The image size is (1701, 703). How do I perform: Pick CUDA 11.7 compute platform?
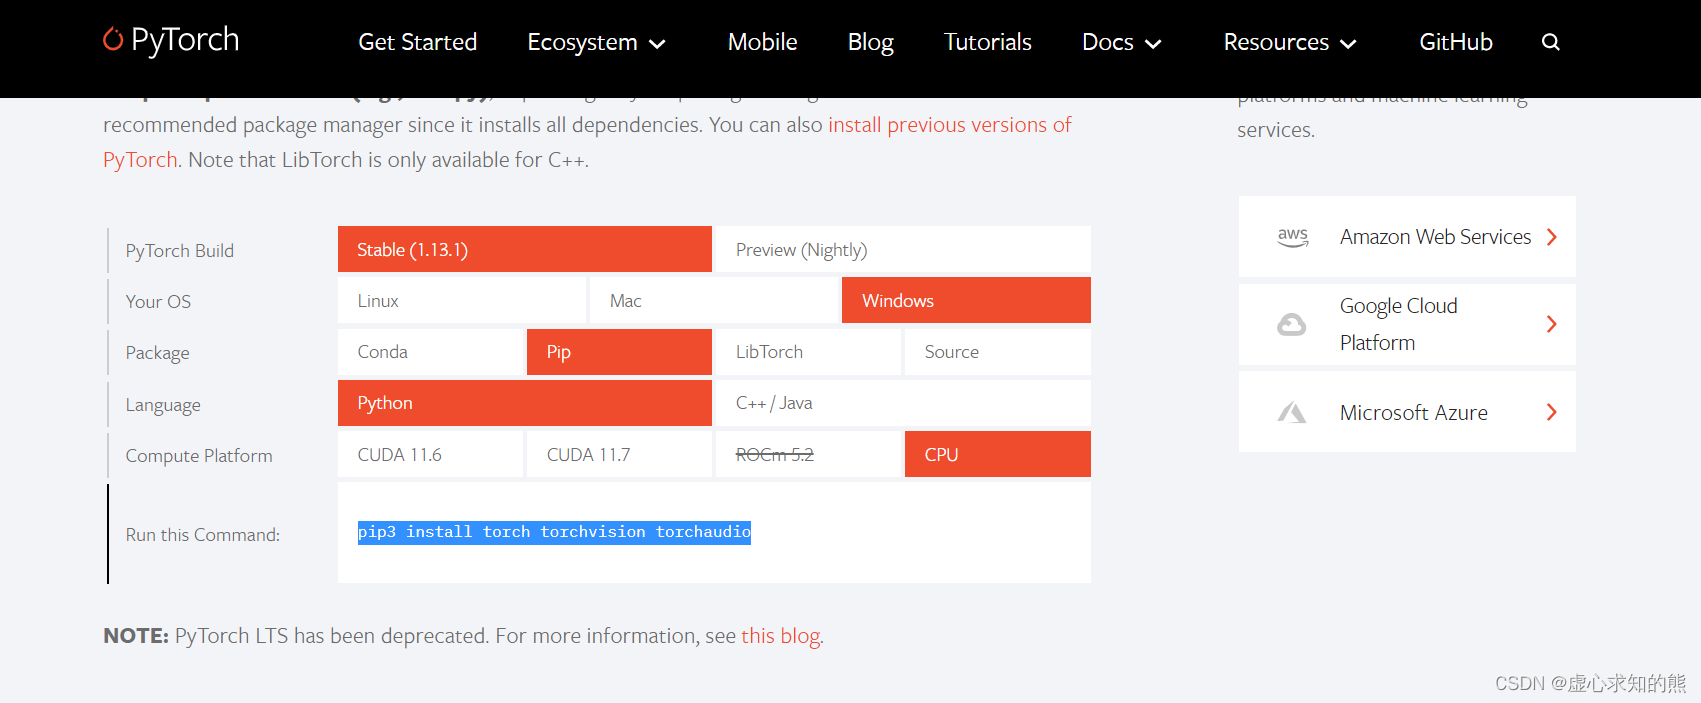(x=619, y=454)
